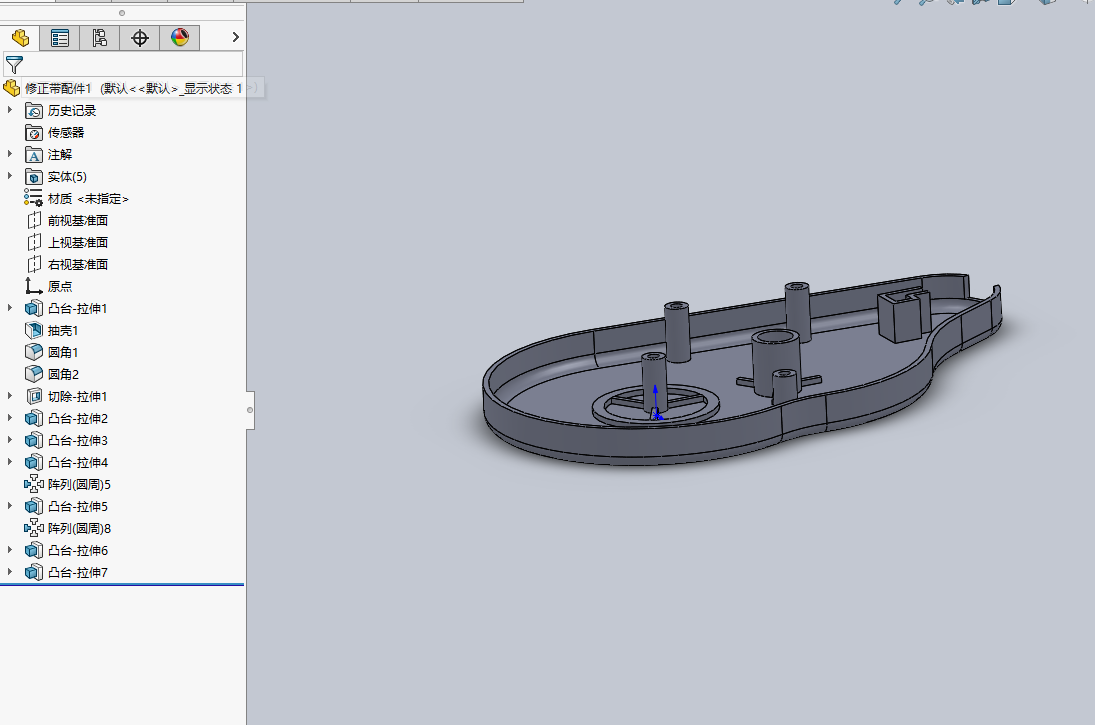Image resolution: width=1095 pixels, height=725 pixels.
Task: Expand the 凸台-拉伸7 feature
Action: (x=10, y=571)
